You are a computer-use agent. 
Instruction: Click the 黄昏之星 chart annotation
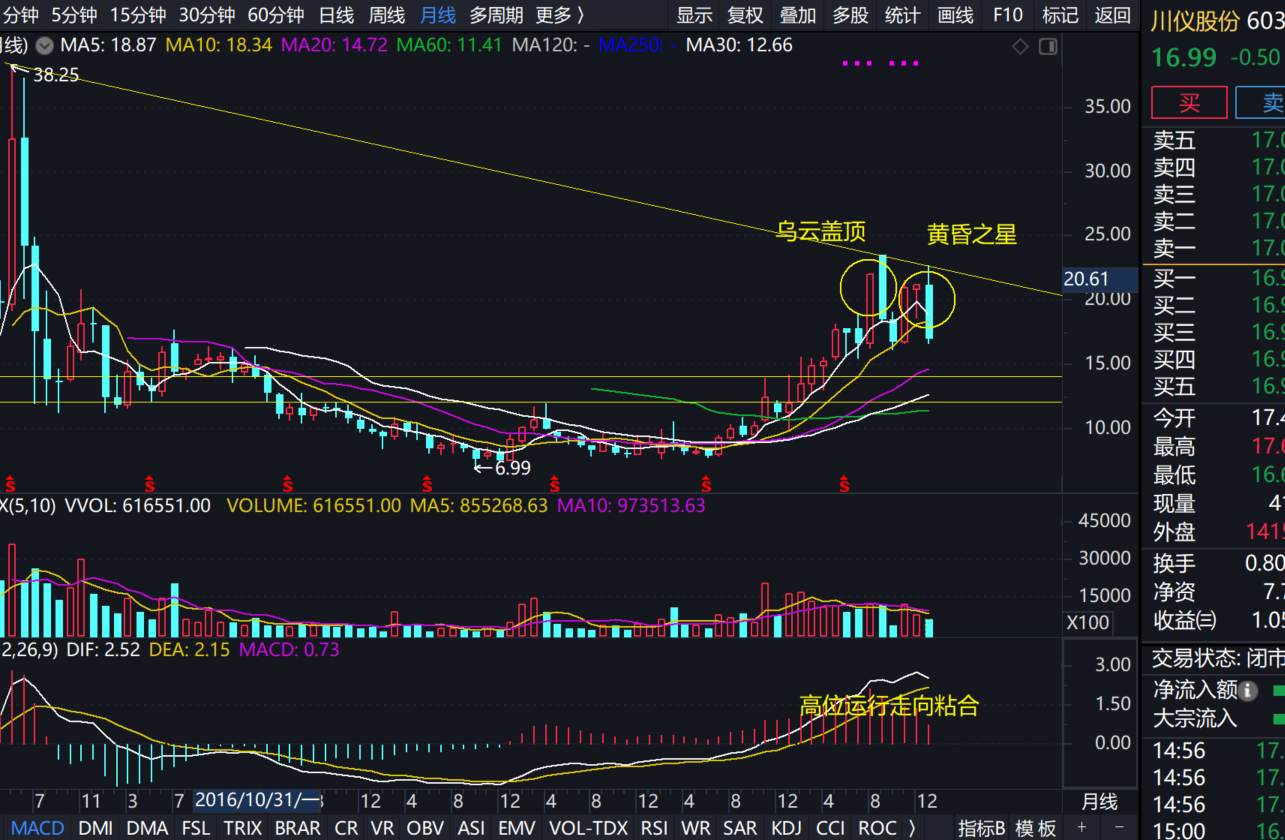point(971,235)
